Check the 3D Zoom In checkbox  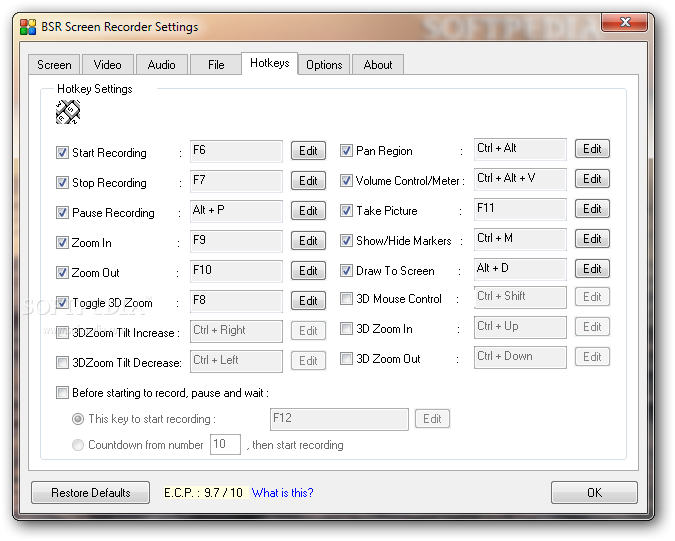pyautogui.click(x=346, y=329)
